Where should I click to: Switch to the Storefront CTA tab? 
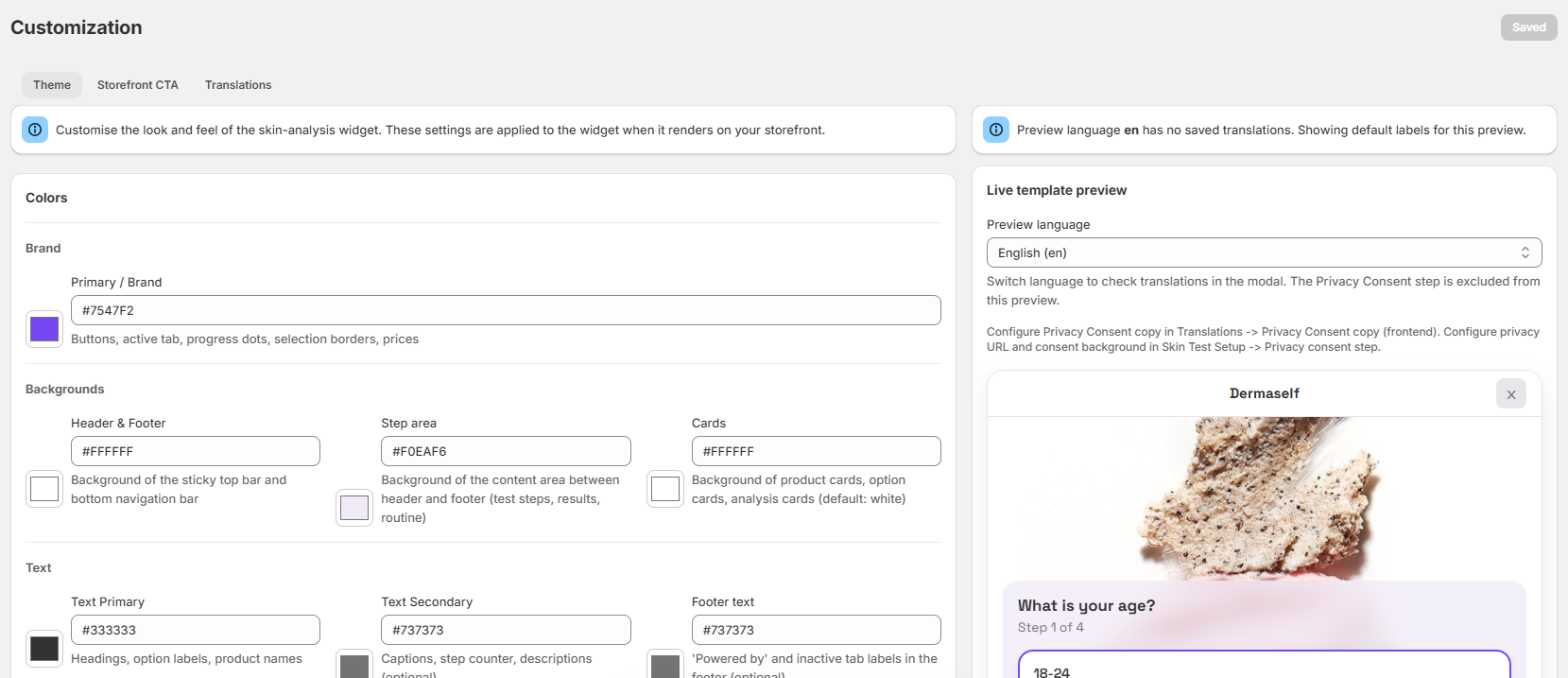click(138, 85)
